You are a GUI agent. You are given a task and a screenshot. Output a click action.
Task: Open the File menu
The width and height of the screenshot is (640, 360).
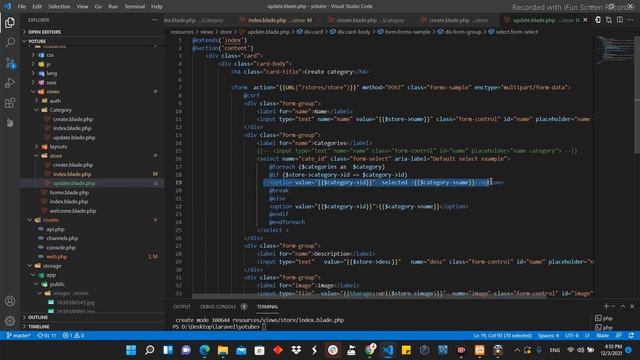pyautogui.click(x=22, y=7)
